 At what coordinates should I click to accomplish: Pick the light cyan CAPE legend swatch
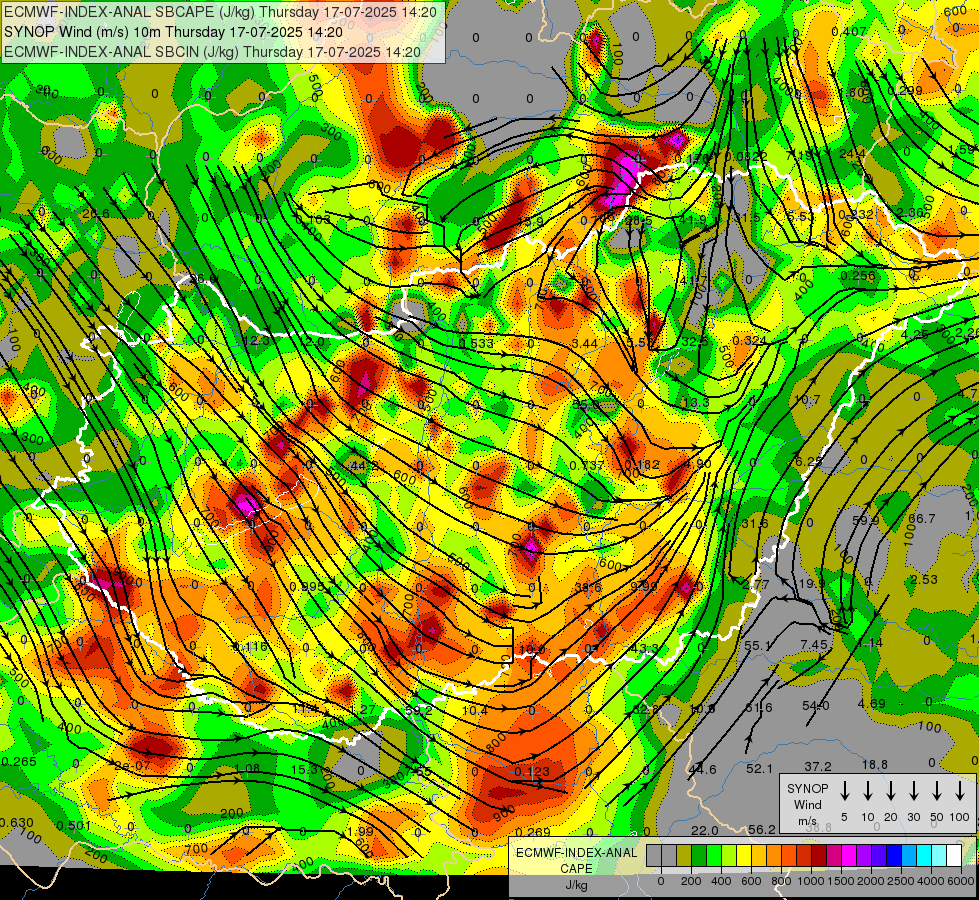click(x=939, y=855)
